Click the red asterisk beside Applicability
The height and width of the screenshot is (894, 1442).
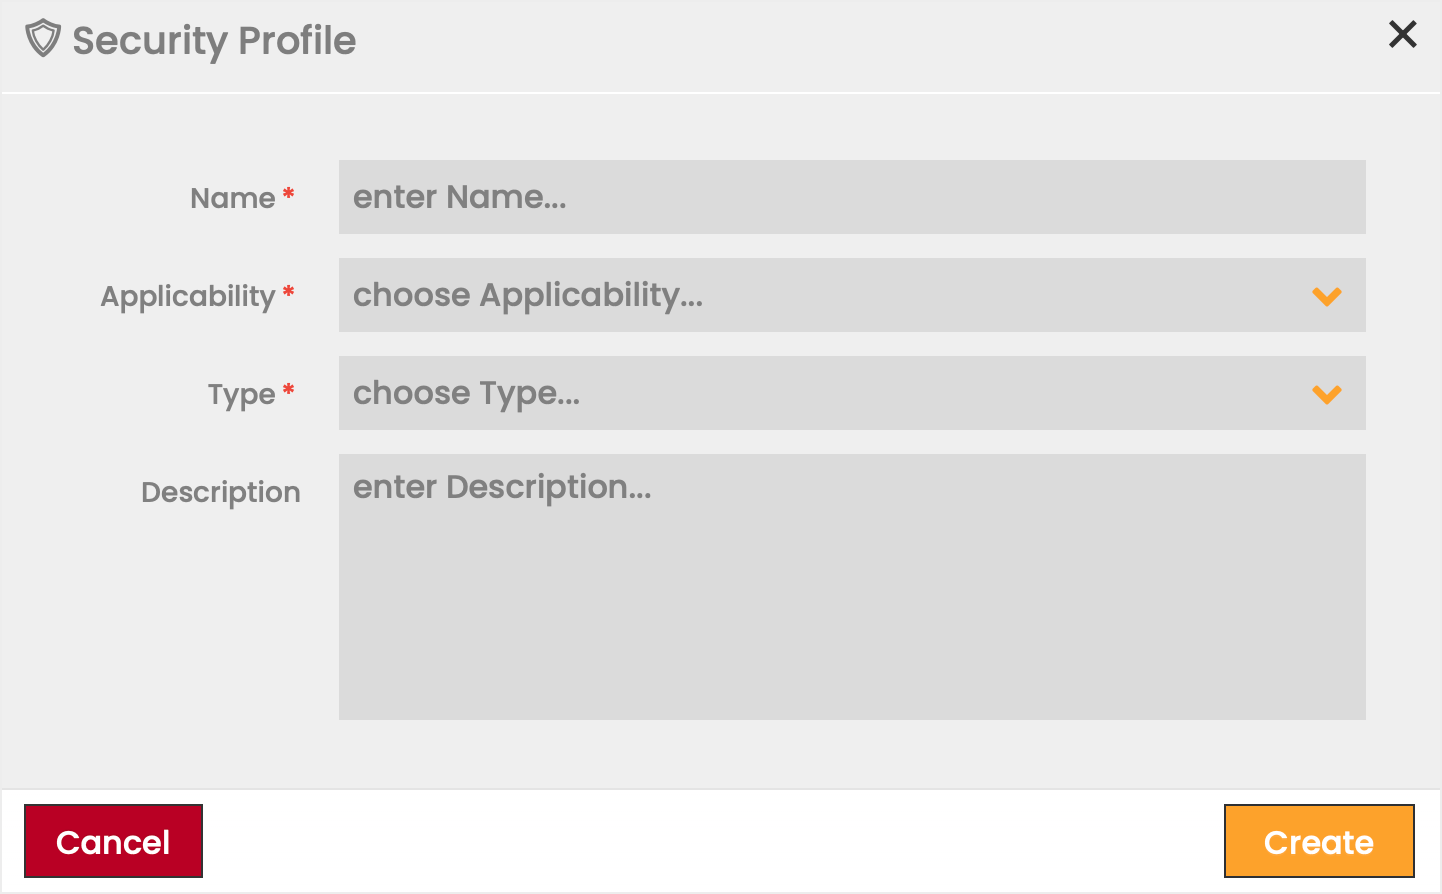click(x=288, y=292)
